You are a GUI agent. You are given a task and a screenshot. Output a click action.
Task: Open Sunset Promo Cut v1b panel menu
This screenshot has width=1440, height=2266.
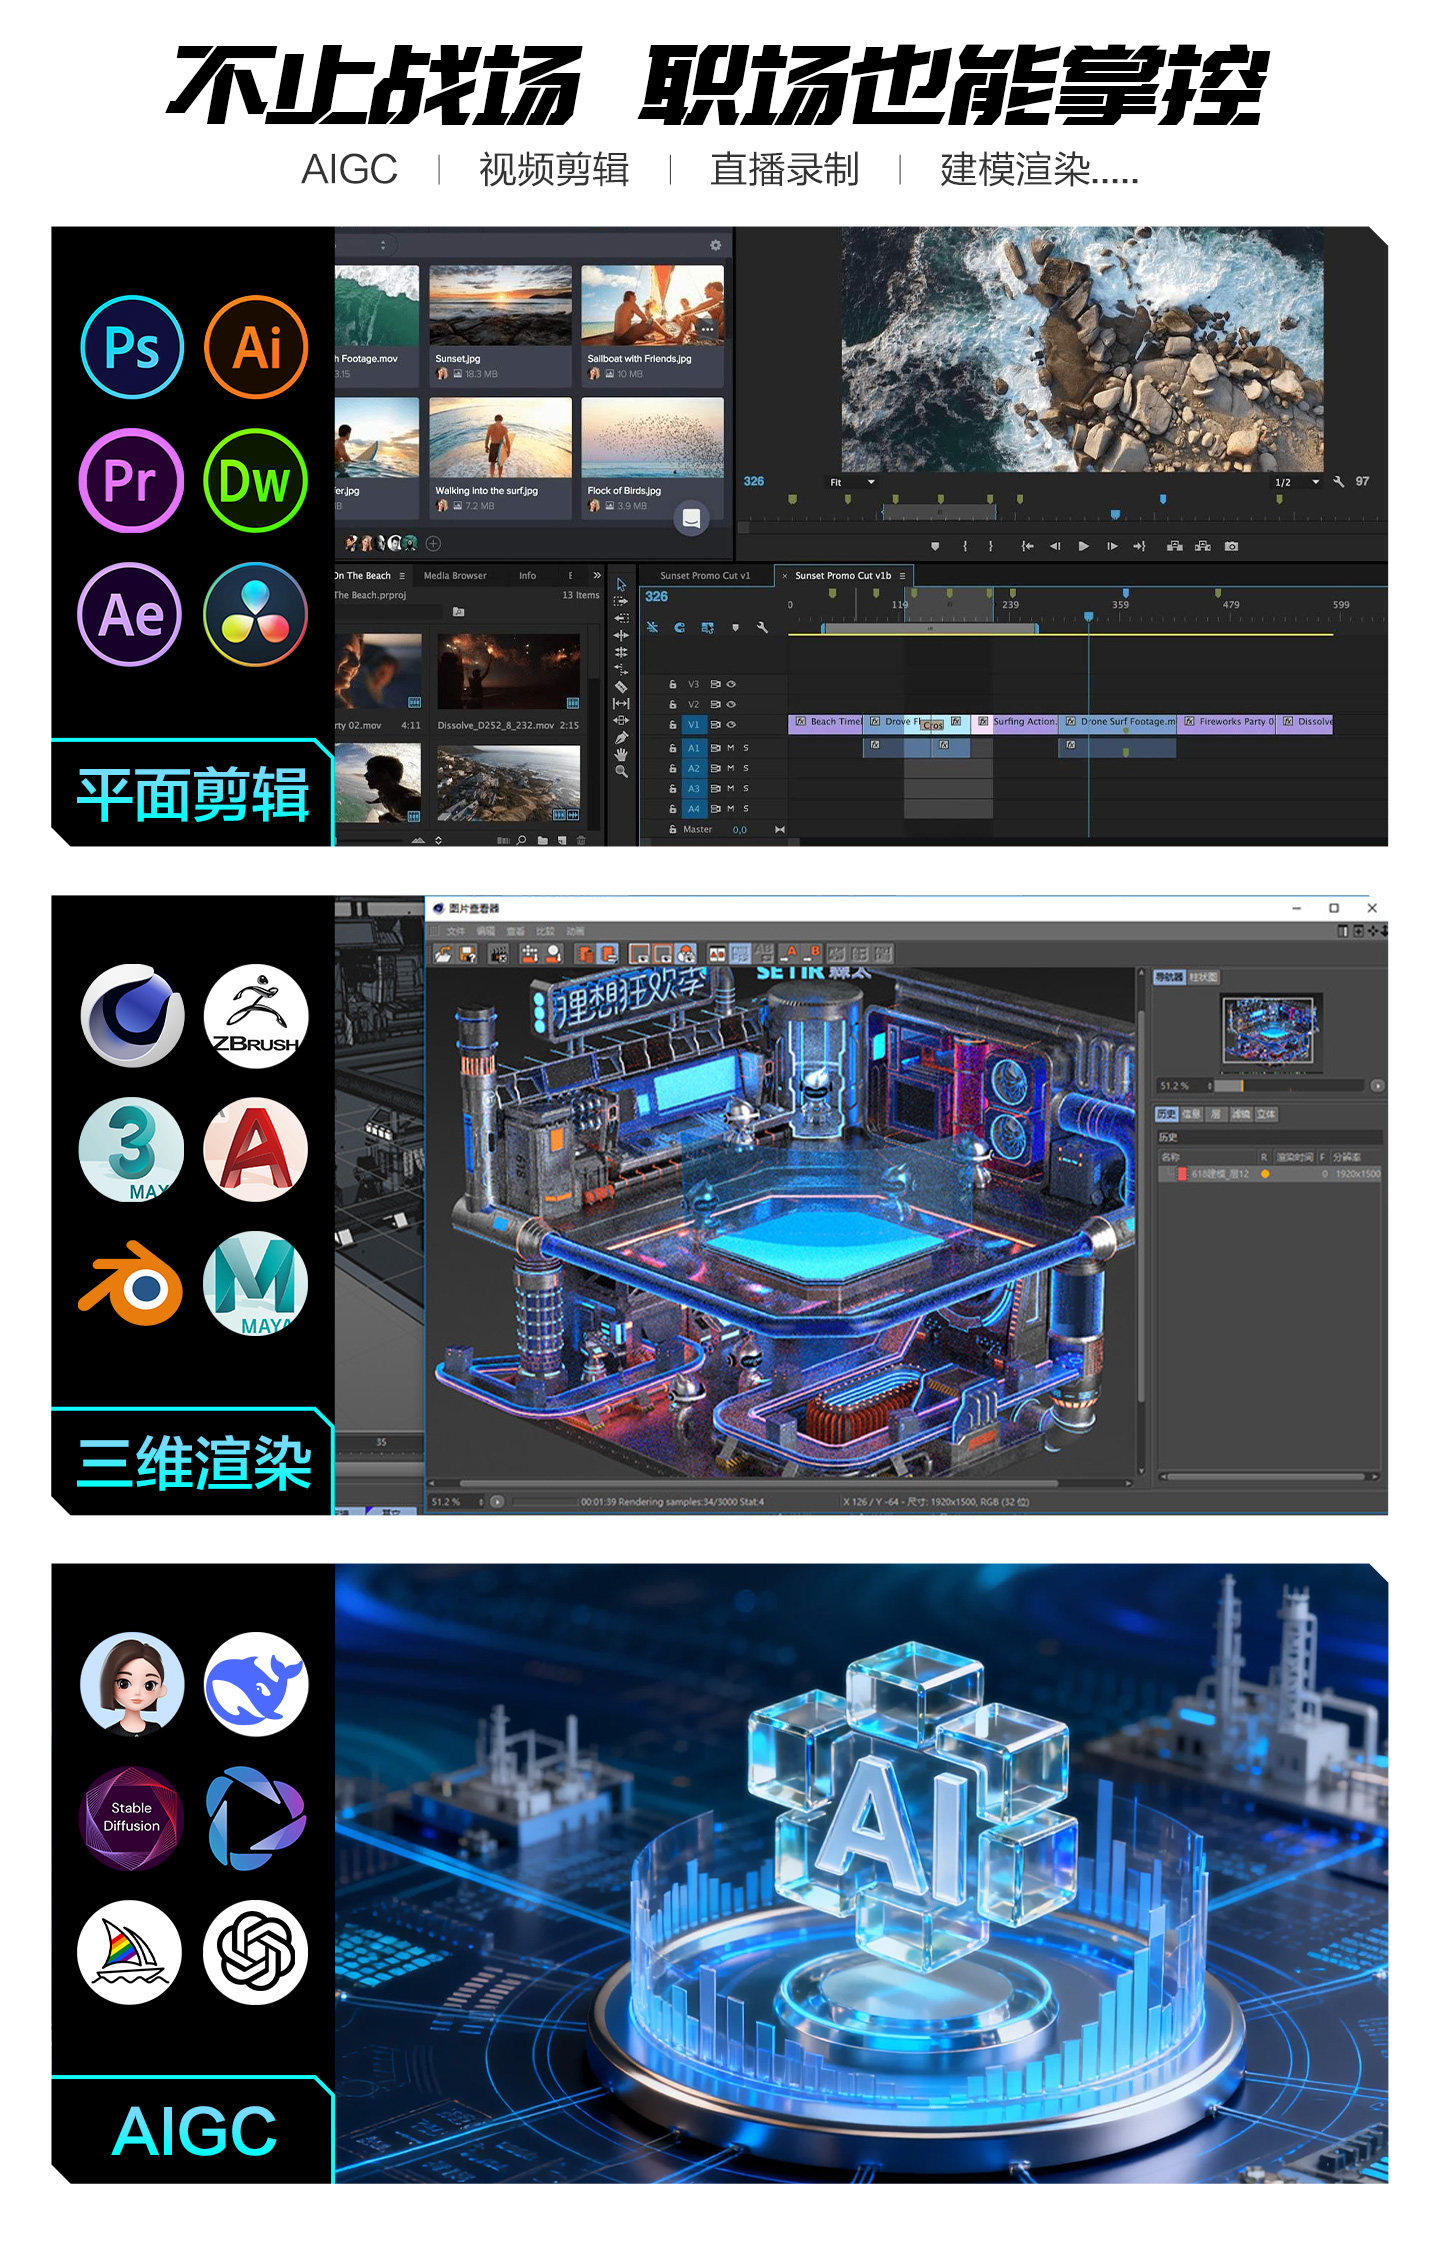pos(902,576)
